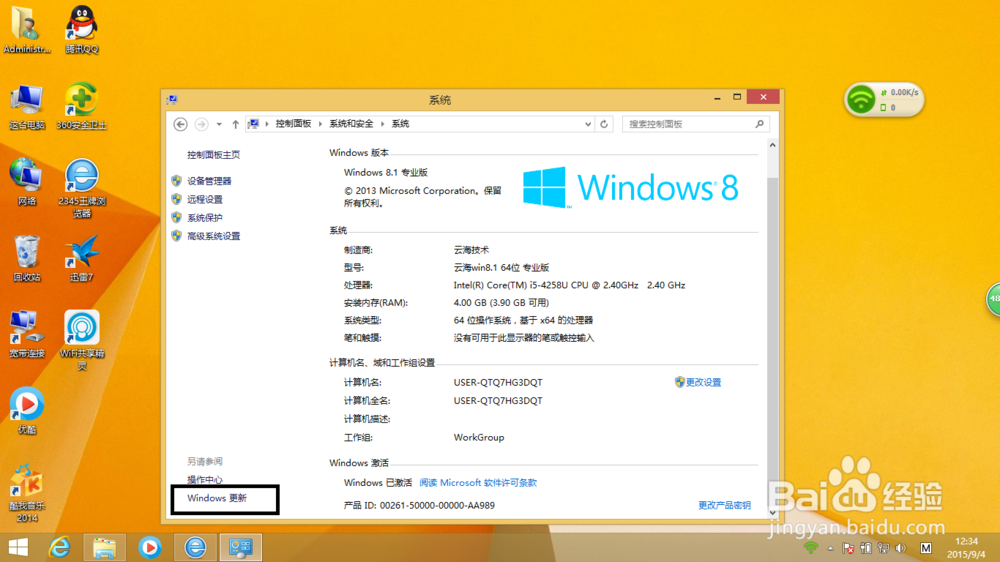This screenshot has width=1000, height=562.
Task: Open Internet Explorer from the taskbar
Action: click(x=60, y=547)
